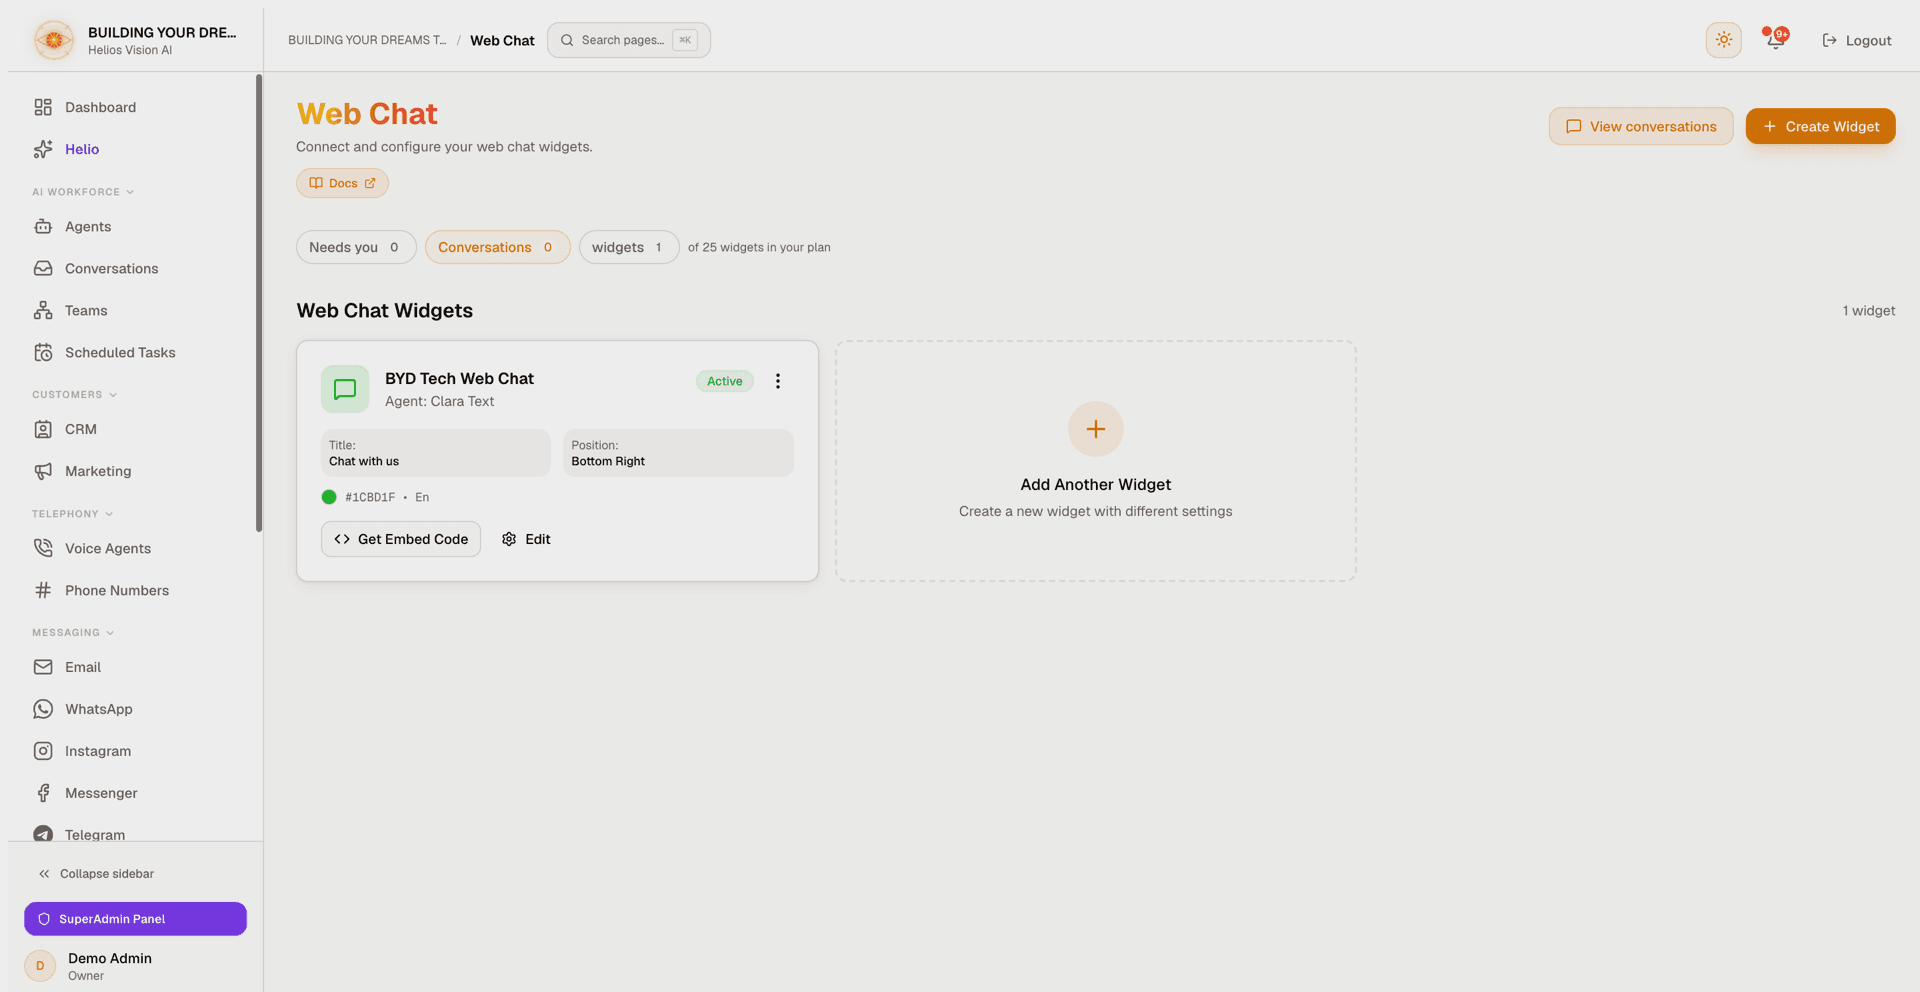Click the '1 widget' count text
The image size is (1920, 992).
1868,311
